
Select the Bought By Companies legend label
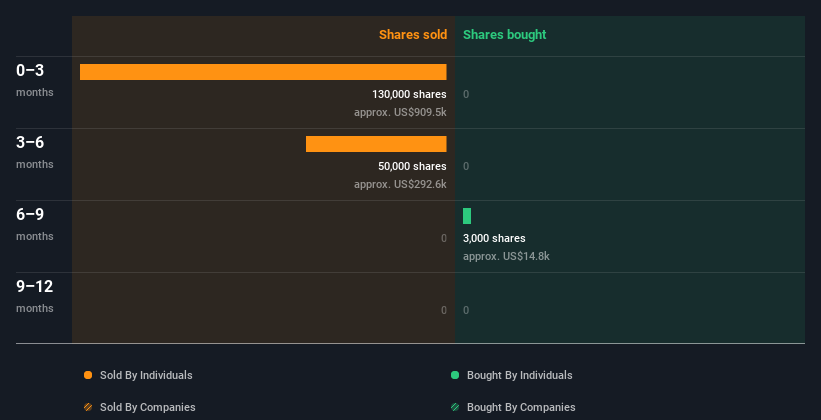pyautogui.click(x=521, y=407)
